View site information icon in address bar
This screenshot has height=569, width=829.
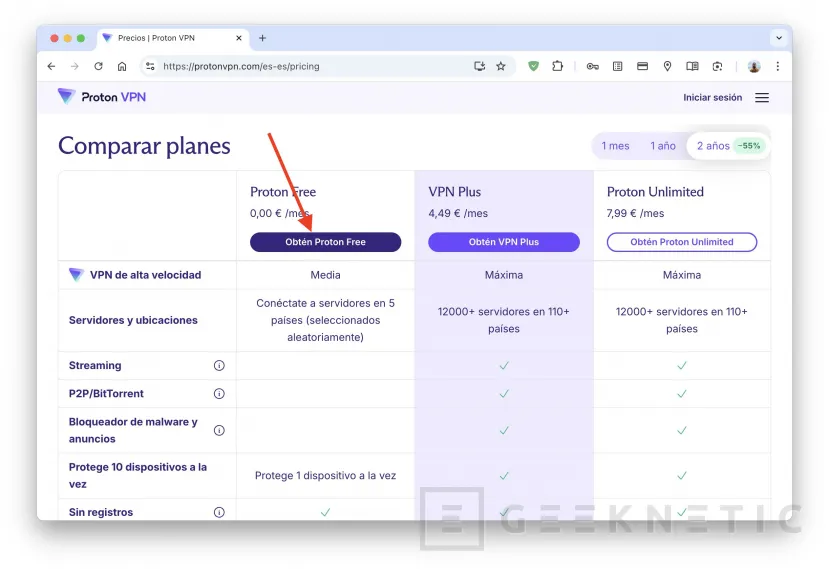coord(150,66)
